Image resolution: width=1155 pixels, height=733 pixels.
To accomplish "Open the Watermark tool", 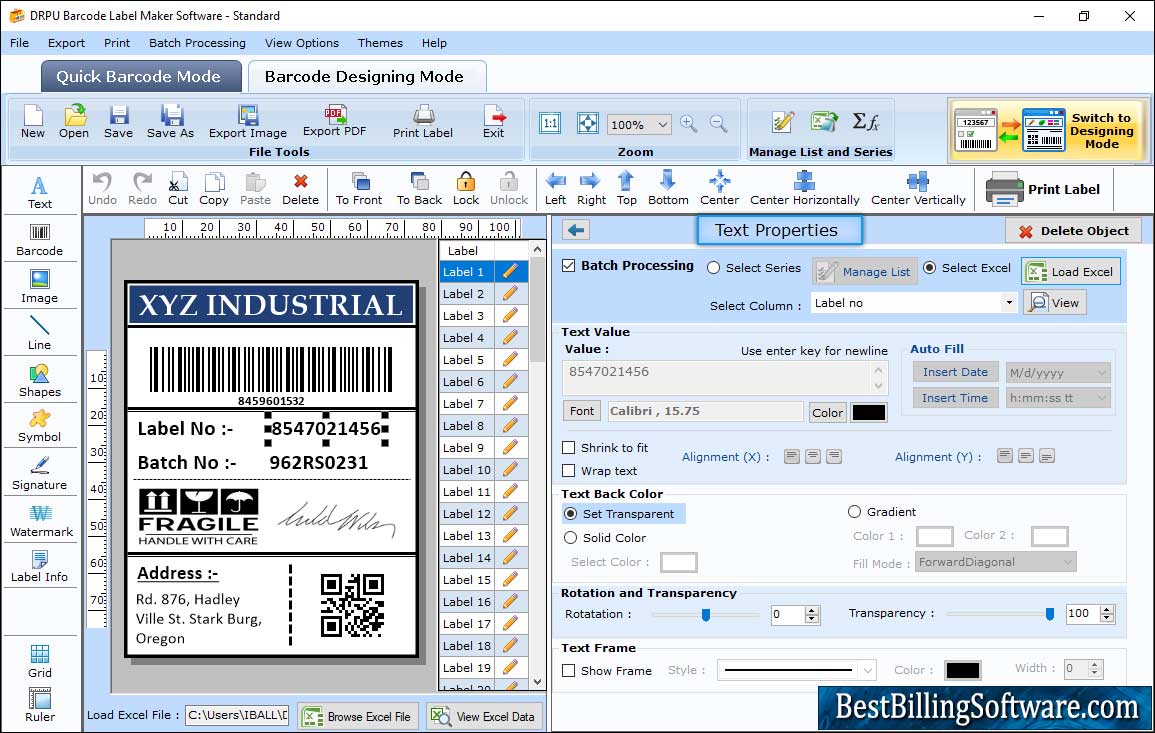I will (41, 521).
